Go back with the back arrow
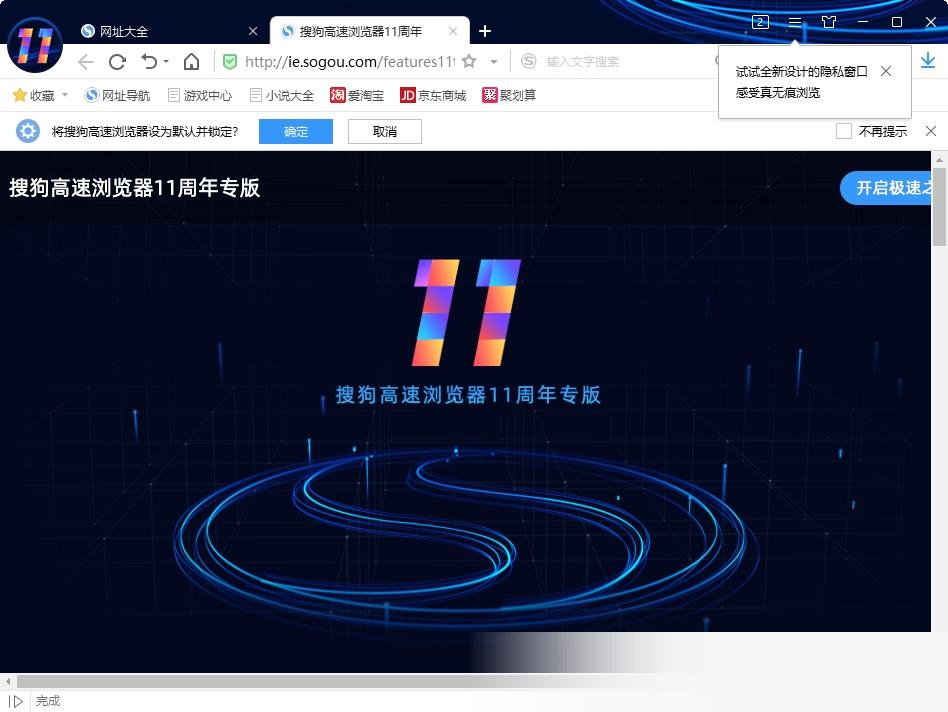This screenshot has width=948, height=712. click(86, 62)
